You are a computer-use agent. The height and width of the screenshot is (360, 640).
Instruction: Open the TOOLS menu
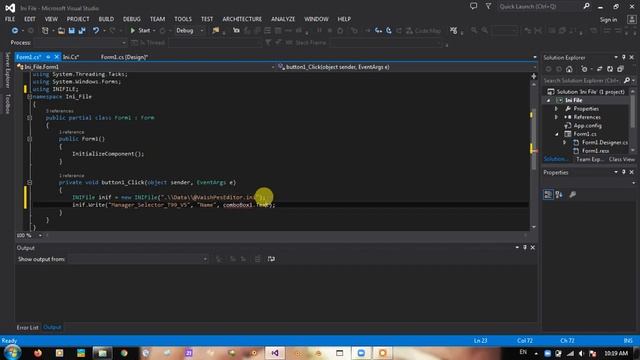182,19
